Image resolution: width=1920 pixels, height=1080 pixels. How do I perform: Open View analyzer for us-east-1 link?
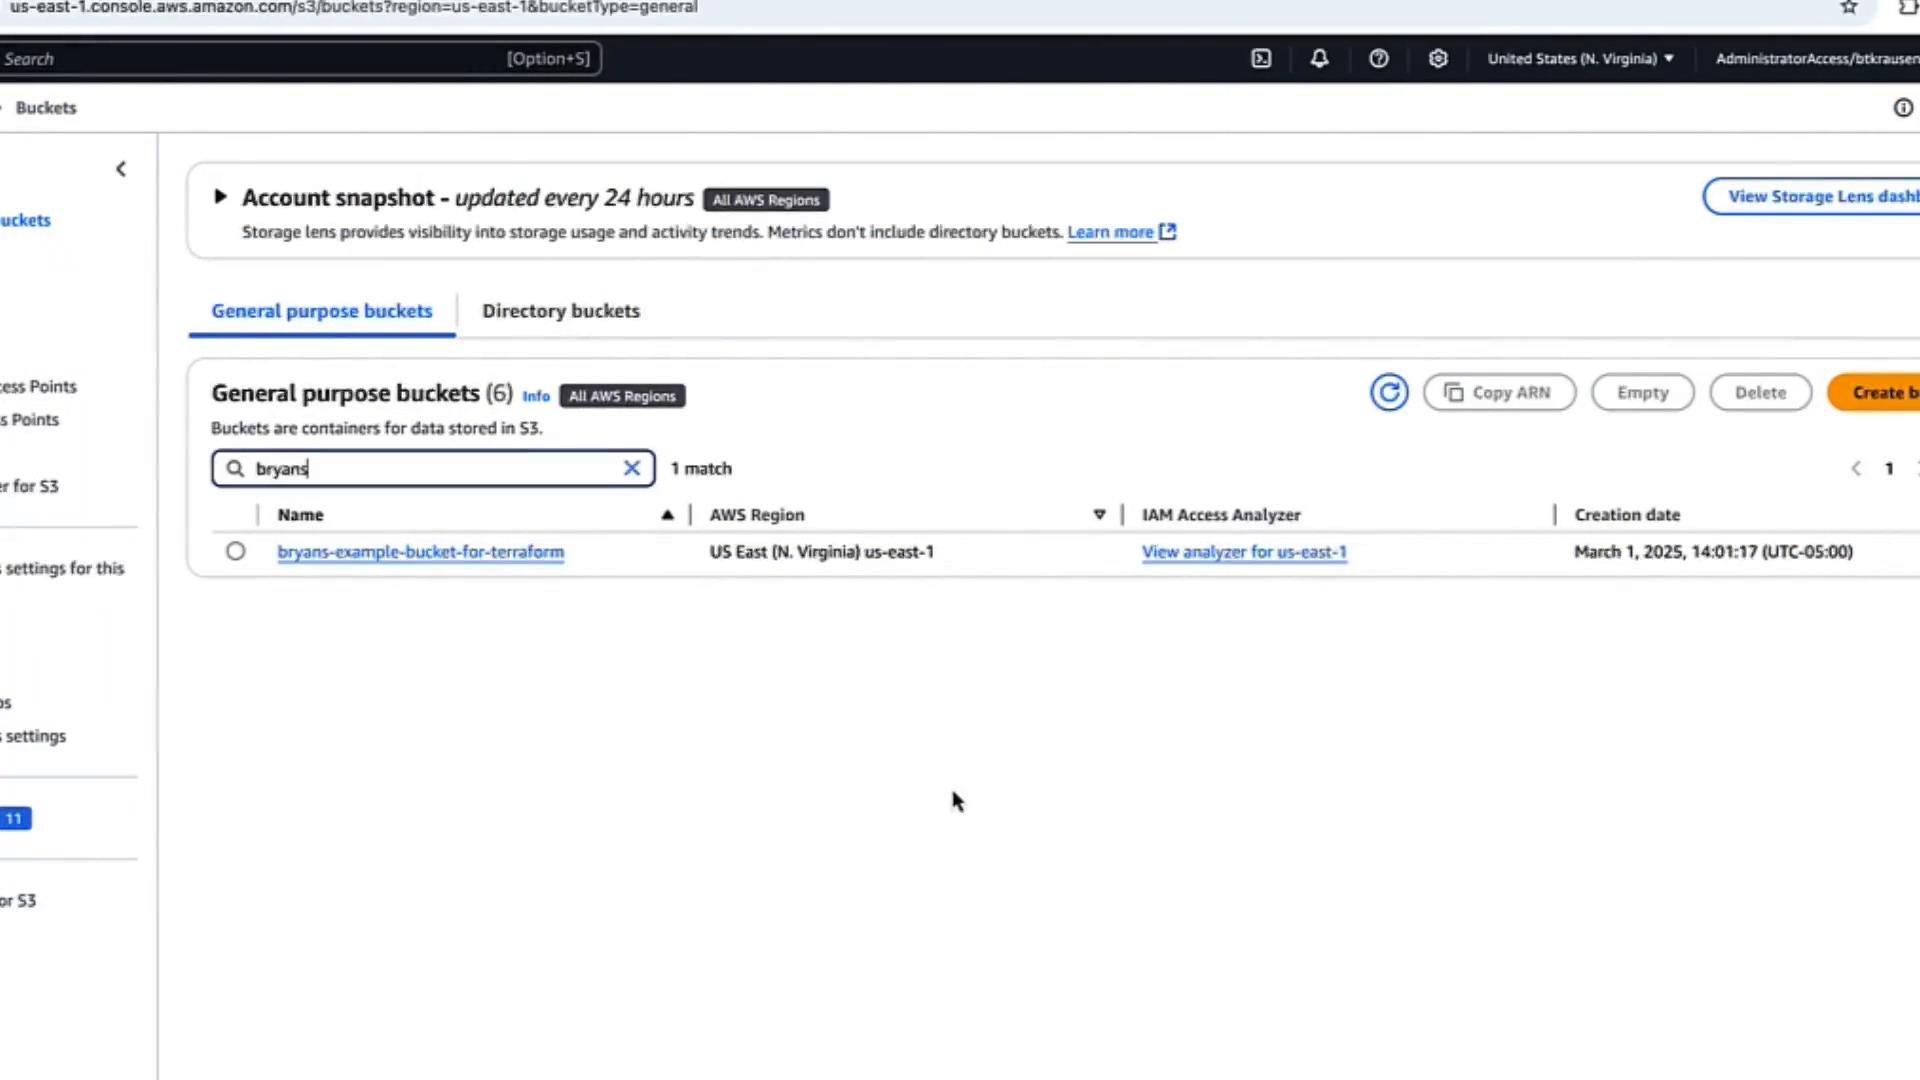pyautogui.click(x=1244, y=552)
